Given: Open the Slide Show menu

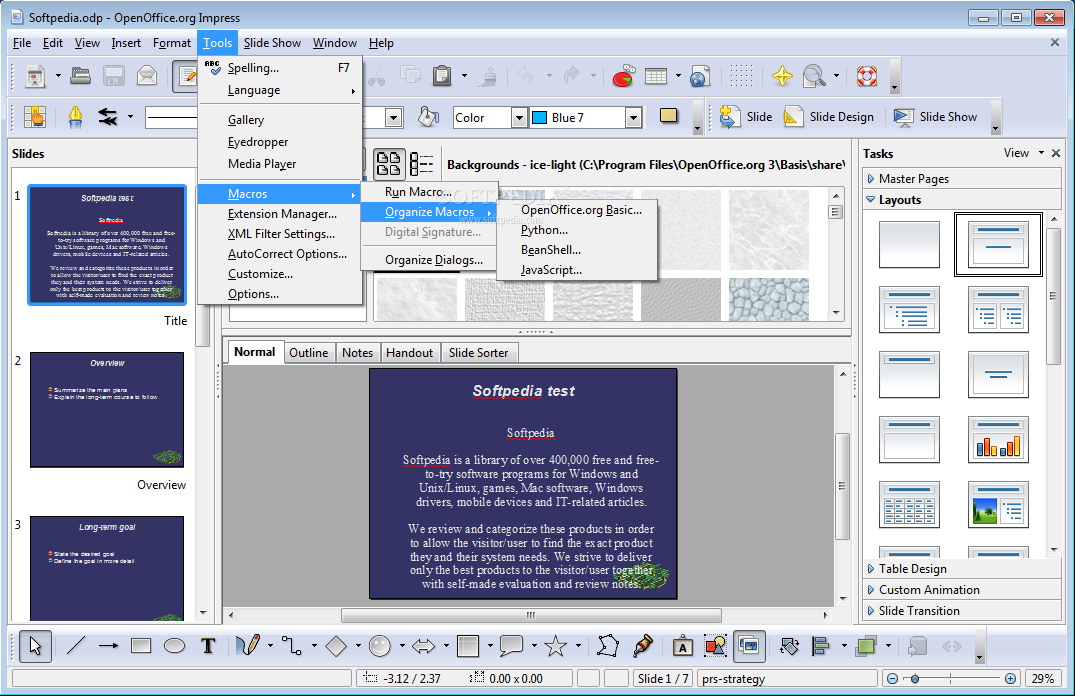Looking at the screenshot, I should point(272,43).
